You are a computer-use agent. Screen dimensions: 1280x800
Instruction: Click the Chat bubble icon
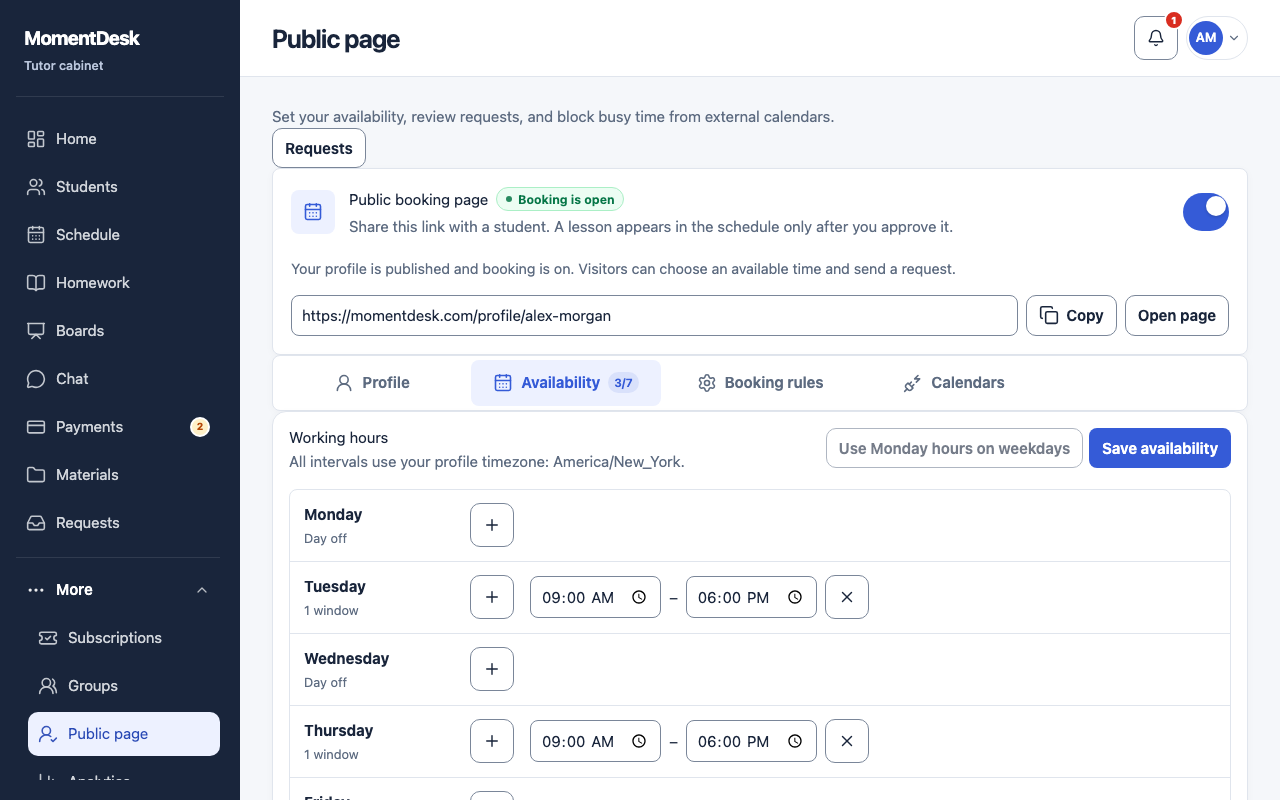(x=36, y=379)
